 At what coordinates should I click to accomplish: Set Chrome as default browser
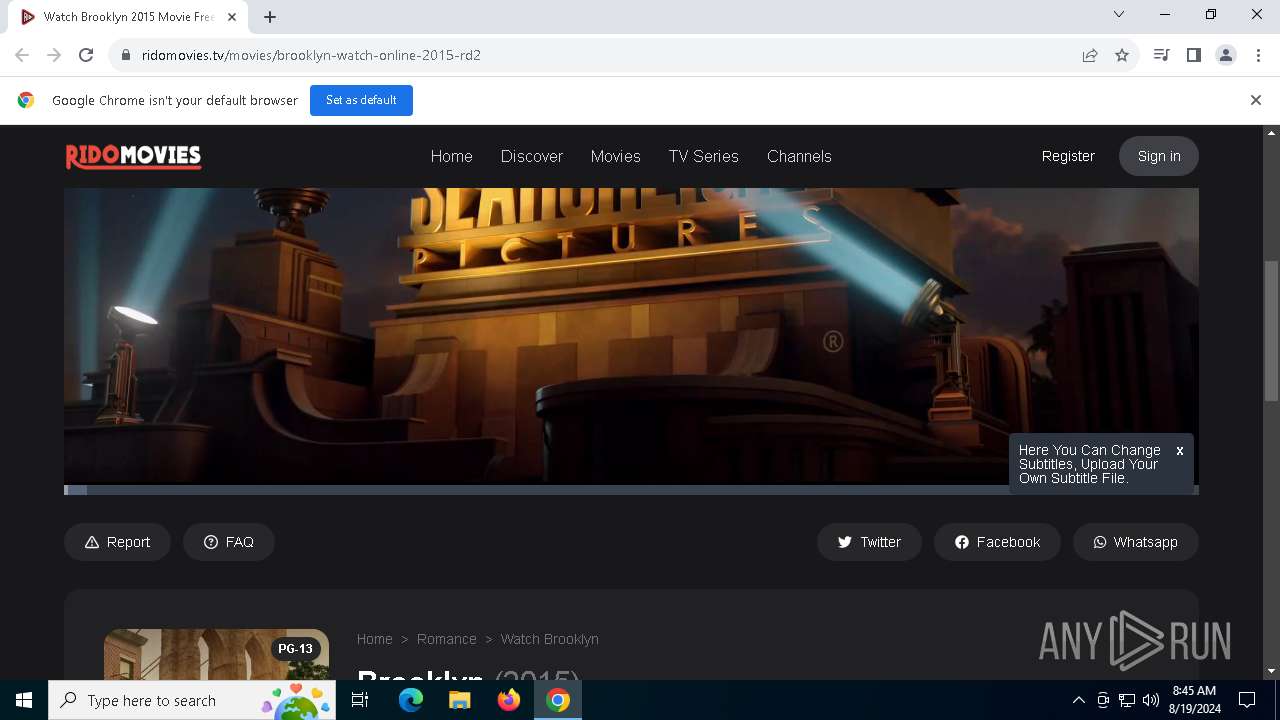(361, 100)
